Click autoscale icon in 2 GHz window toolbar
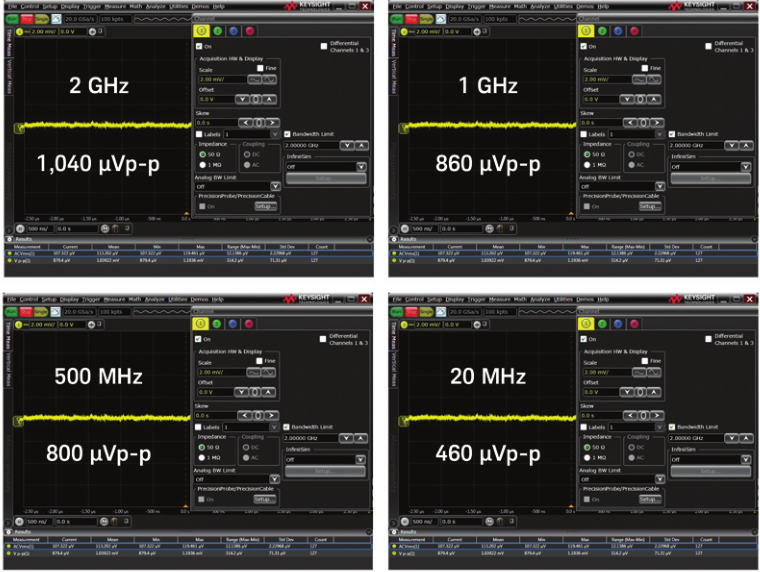The width and height of the screenshot is (760, 572). (x=56, y=19)
